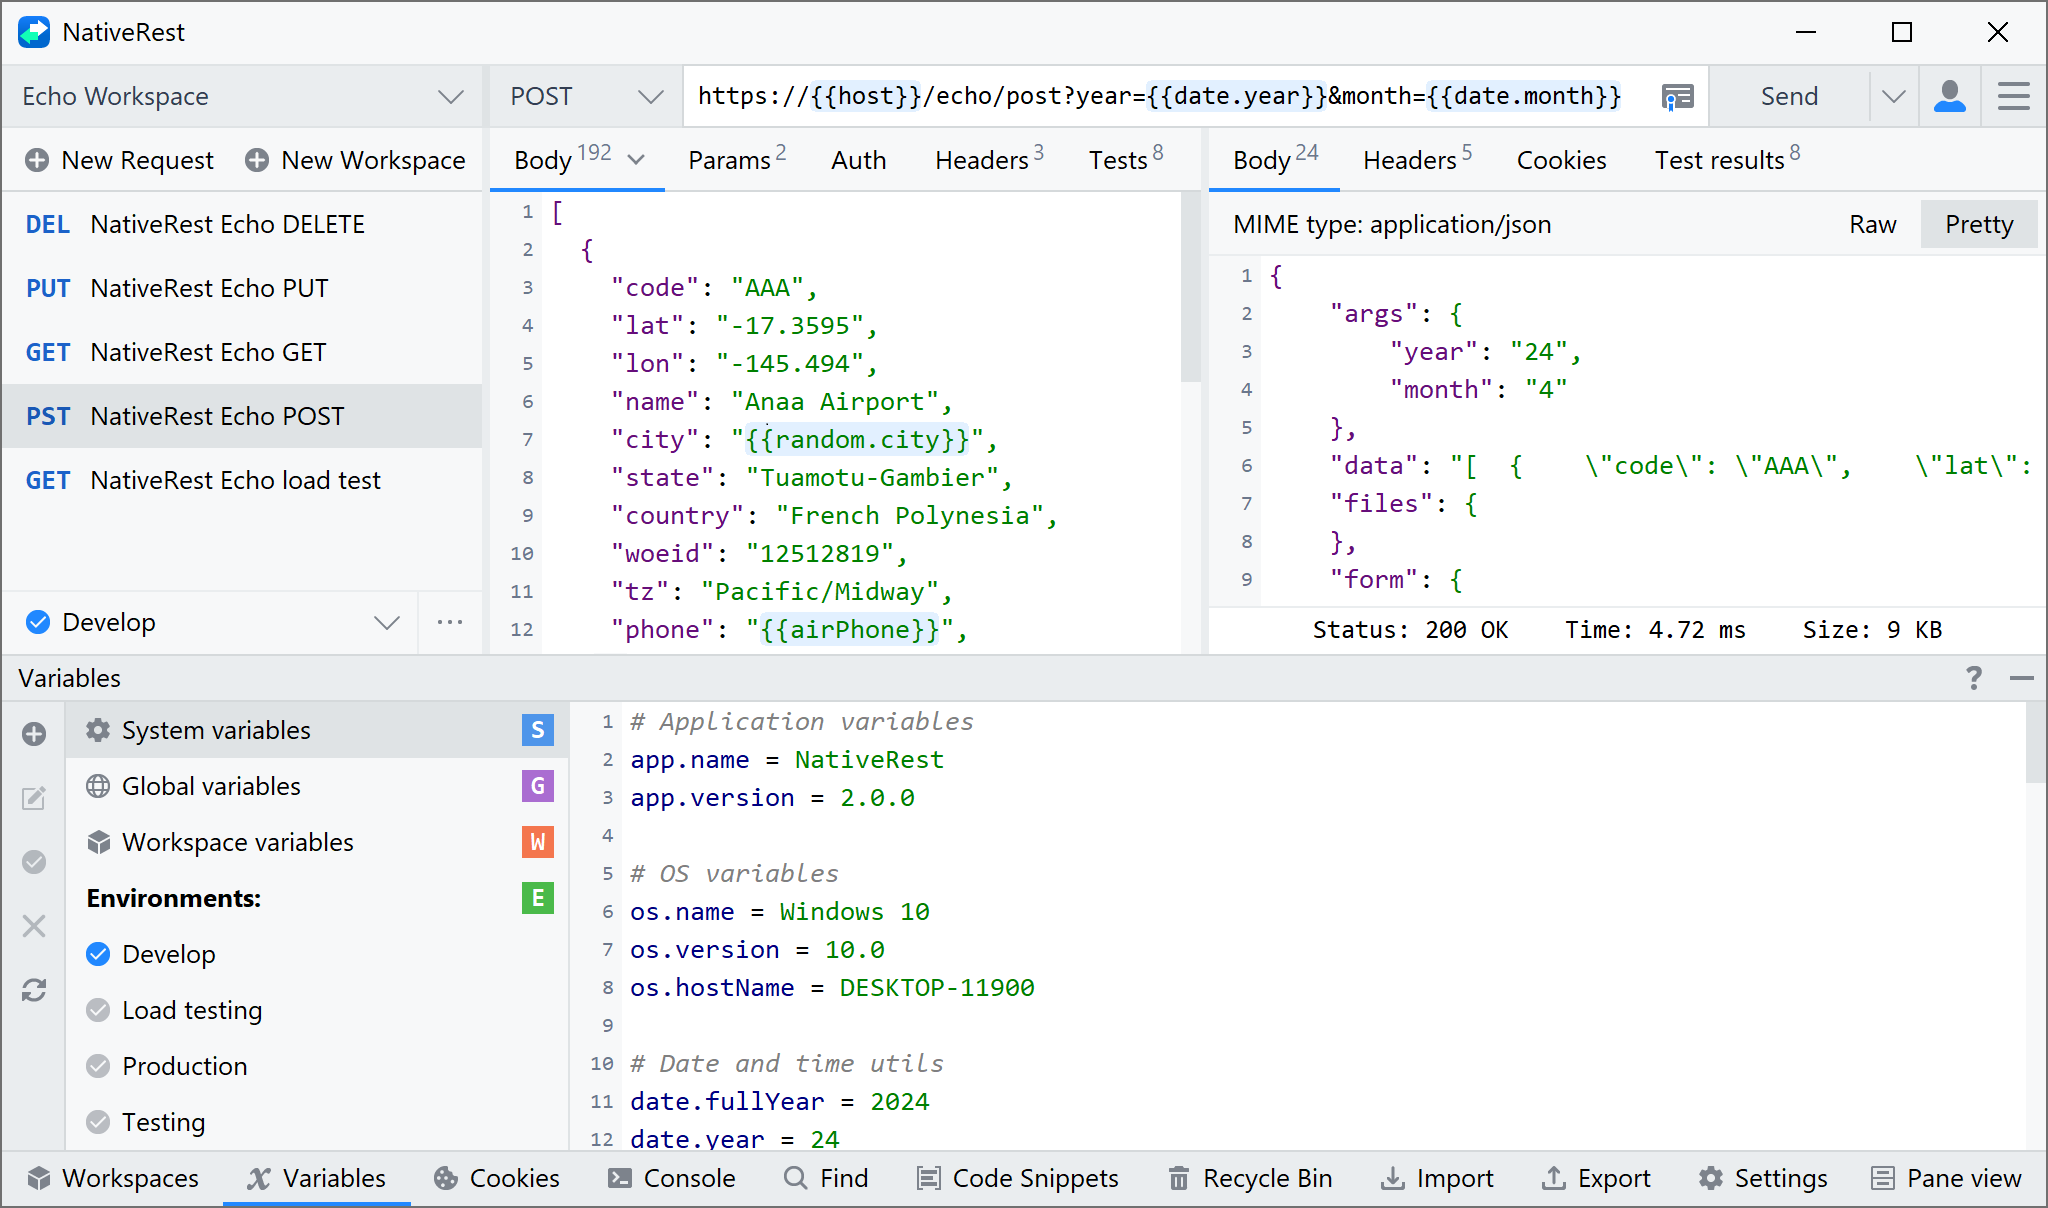2048x1208 pixels.
Task: Select response Body tab
Action: pyautogui.click(x=1275, y=160)
